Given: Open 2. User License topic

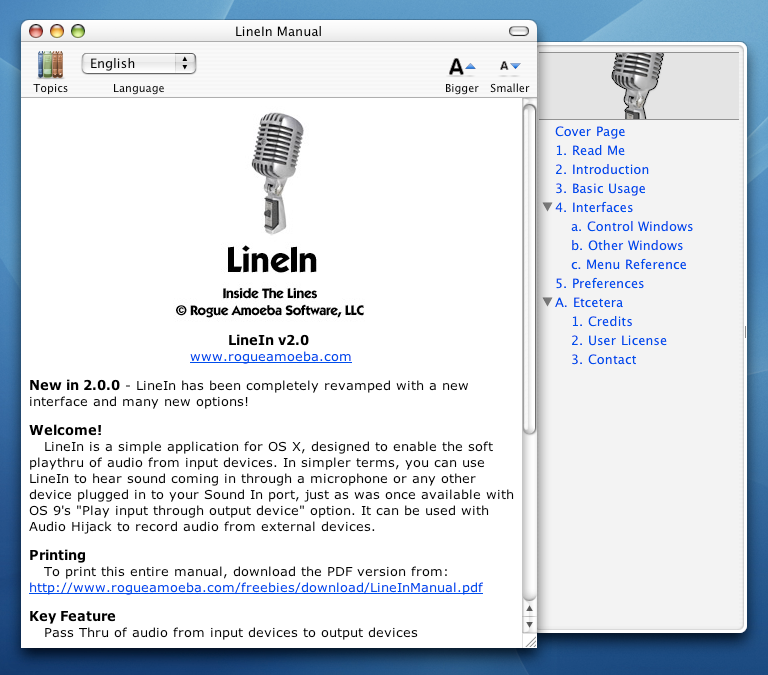Looking at the screenshot, I should coord(619,340).
